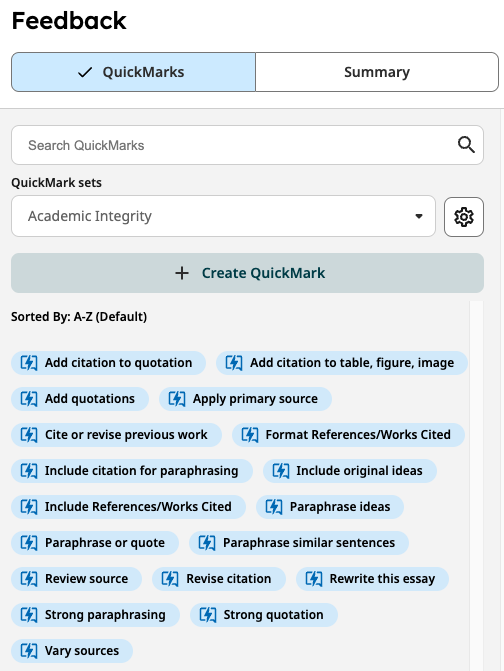Click the Create QuickMark button

coord(247,273)
